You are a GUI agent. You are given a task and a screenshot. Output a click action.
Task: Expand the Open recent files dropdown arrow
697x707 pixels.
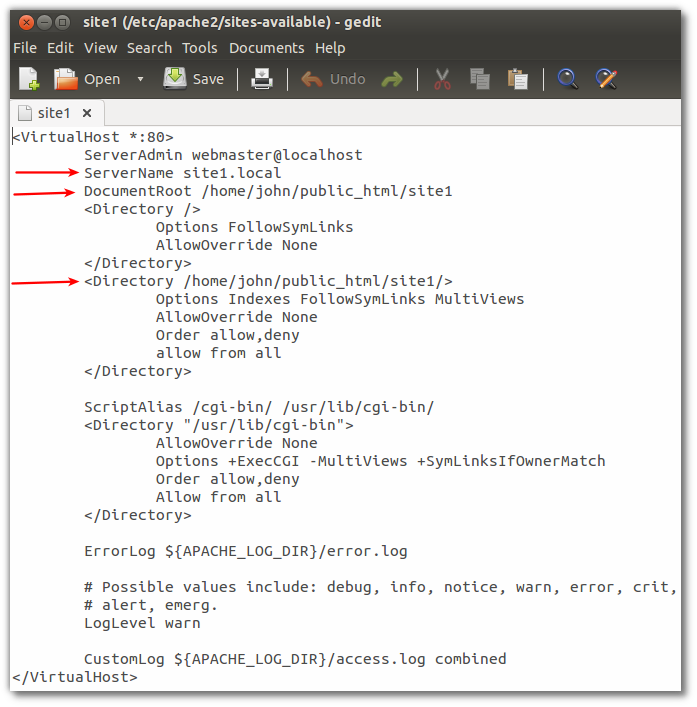(x=140, y=79)
